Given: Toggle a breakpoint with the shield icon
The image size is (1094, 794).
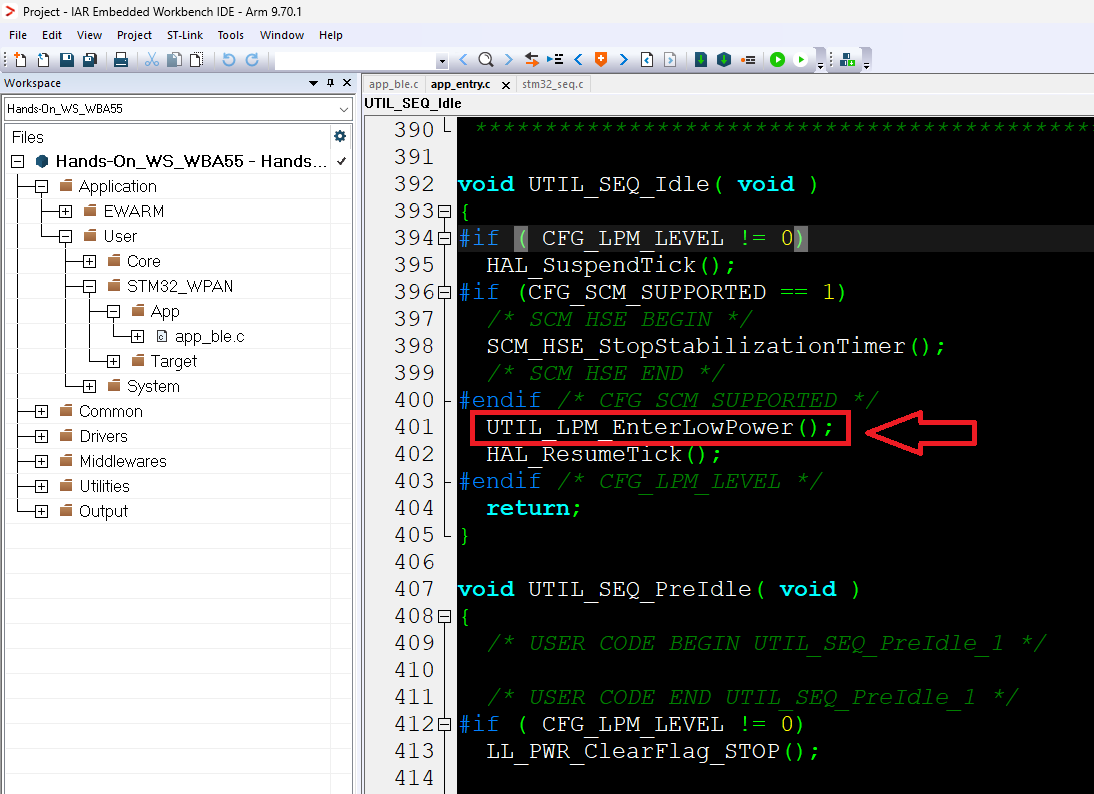Looking at the screenshot, I should tap(601, 59).
